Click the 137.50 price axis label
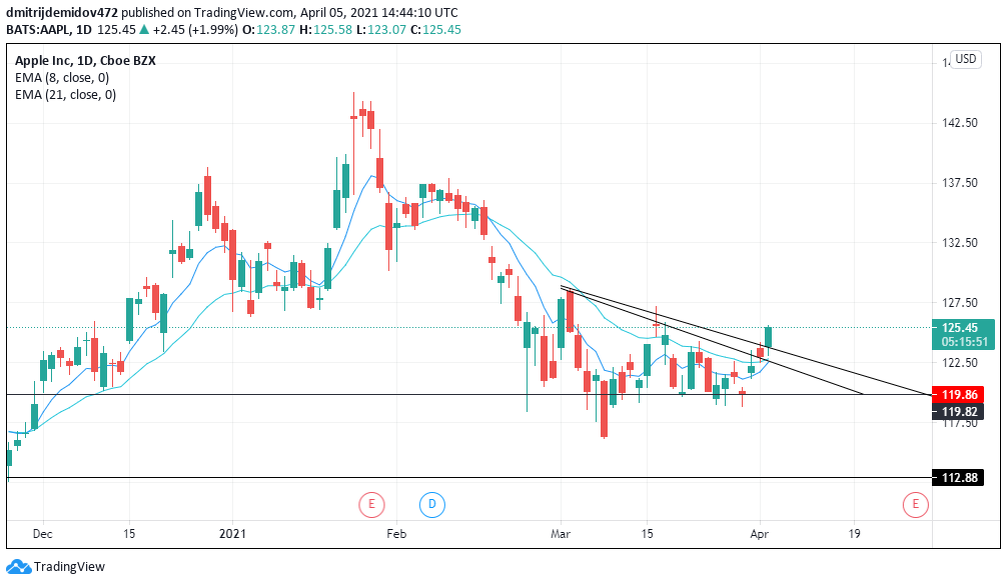 [x=959, y=183]
